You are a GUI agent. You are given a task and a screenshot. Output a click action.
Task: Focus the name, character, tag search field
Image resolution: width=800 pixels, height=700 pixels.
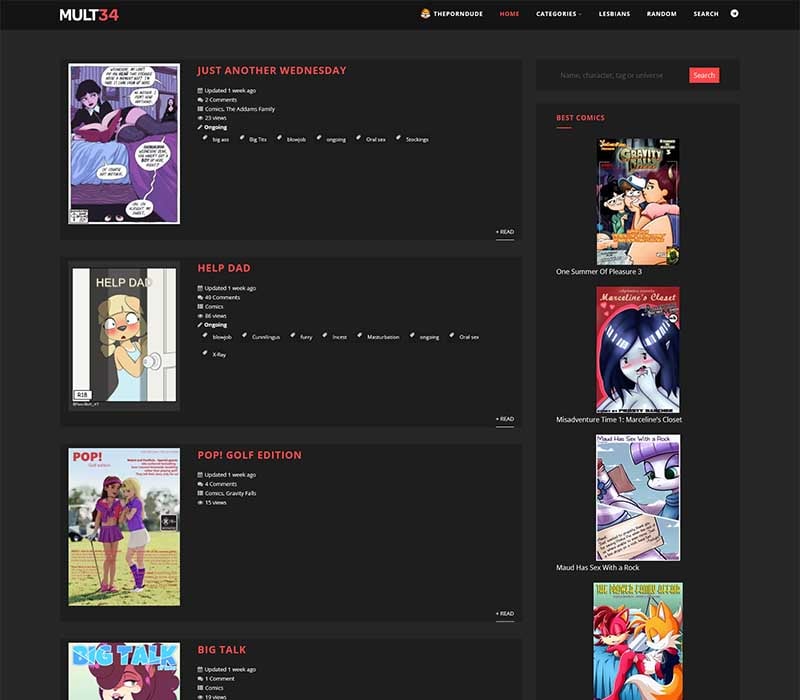pos(620,75)
